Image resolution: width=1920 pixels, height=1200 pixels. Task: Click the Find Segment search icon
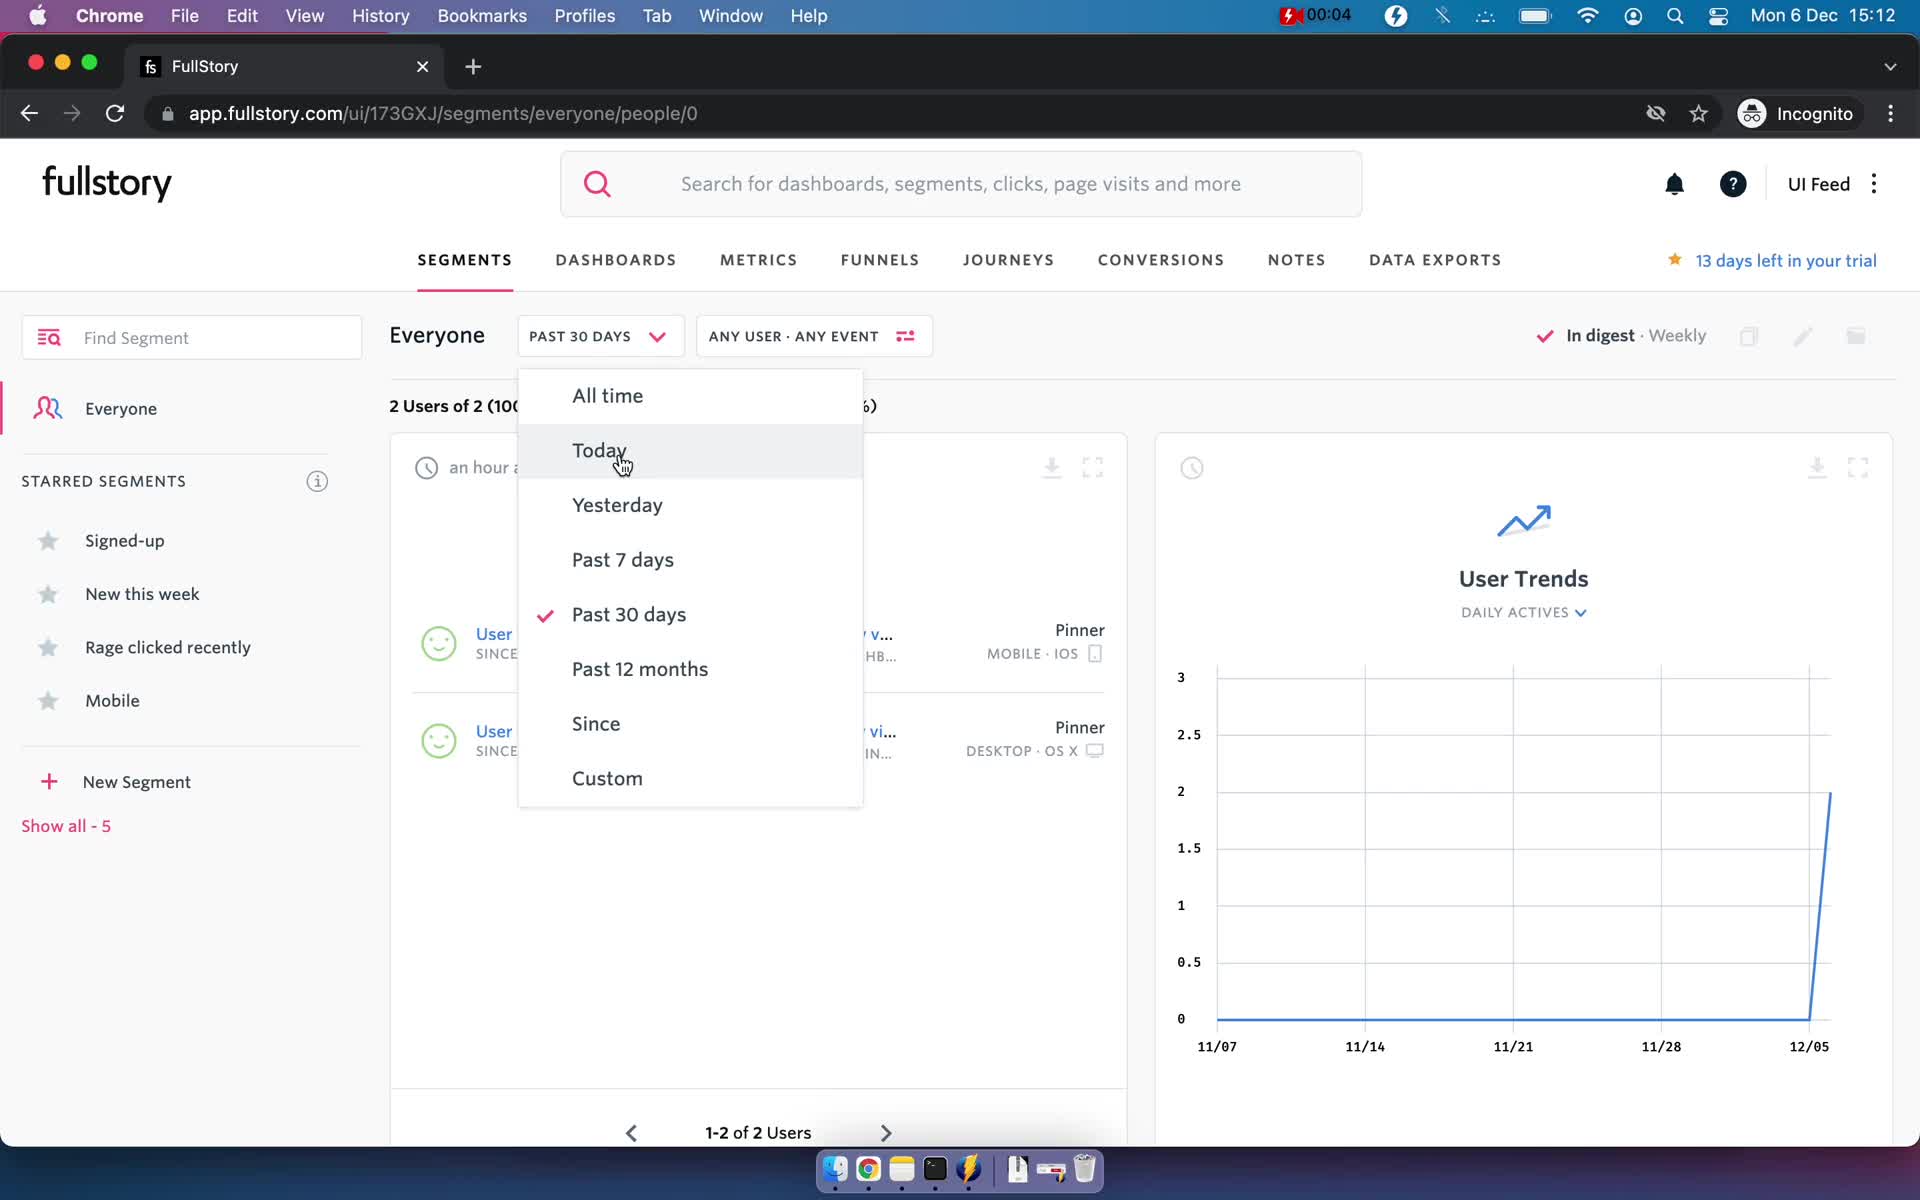click(49, 338)
